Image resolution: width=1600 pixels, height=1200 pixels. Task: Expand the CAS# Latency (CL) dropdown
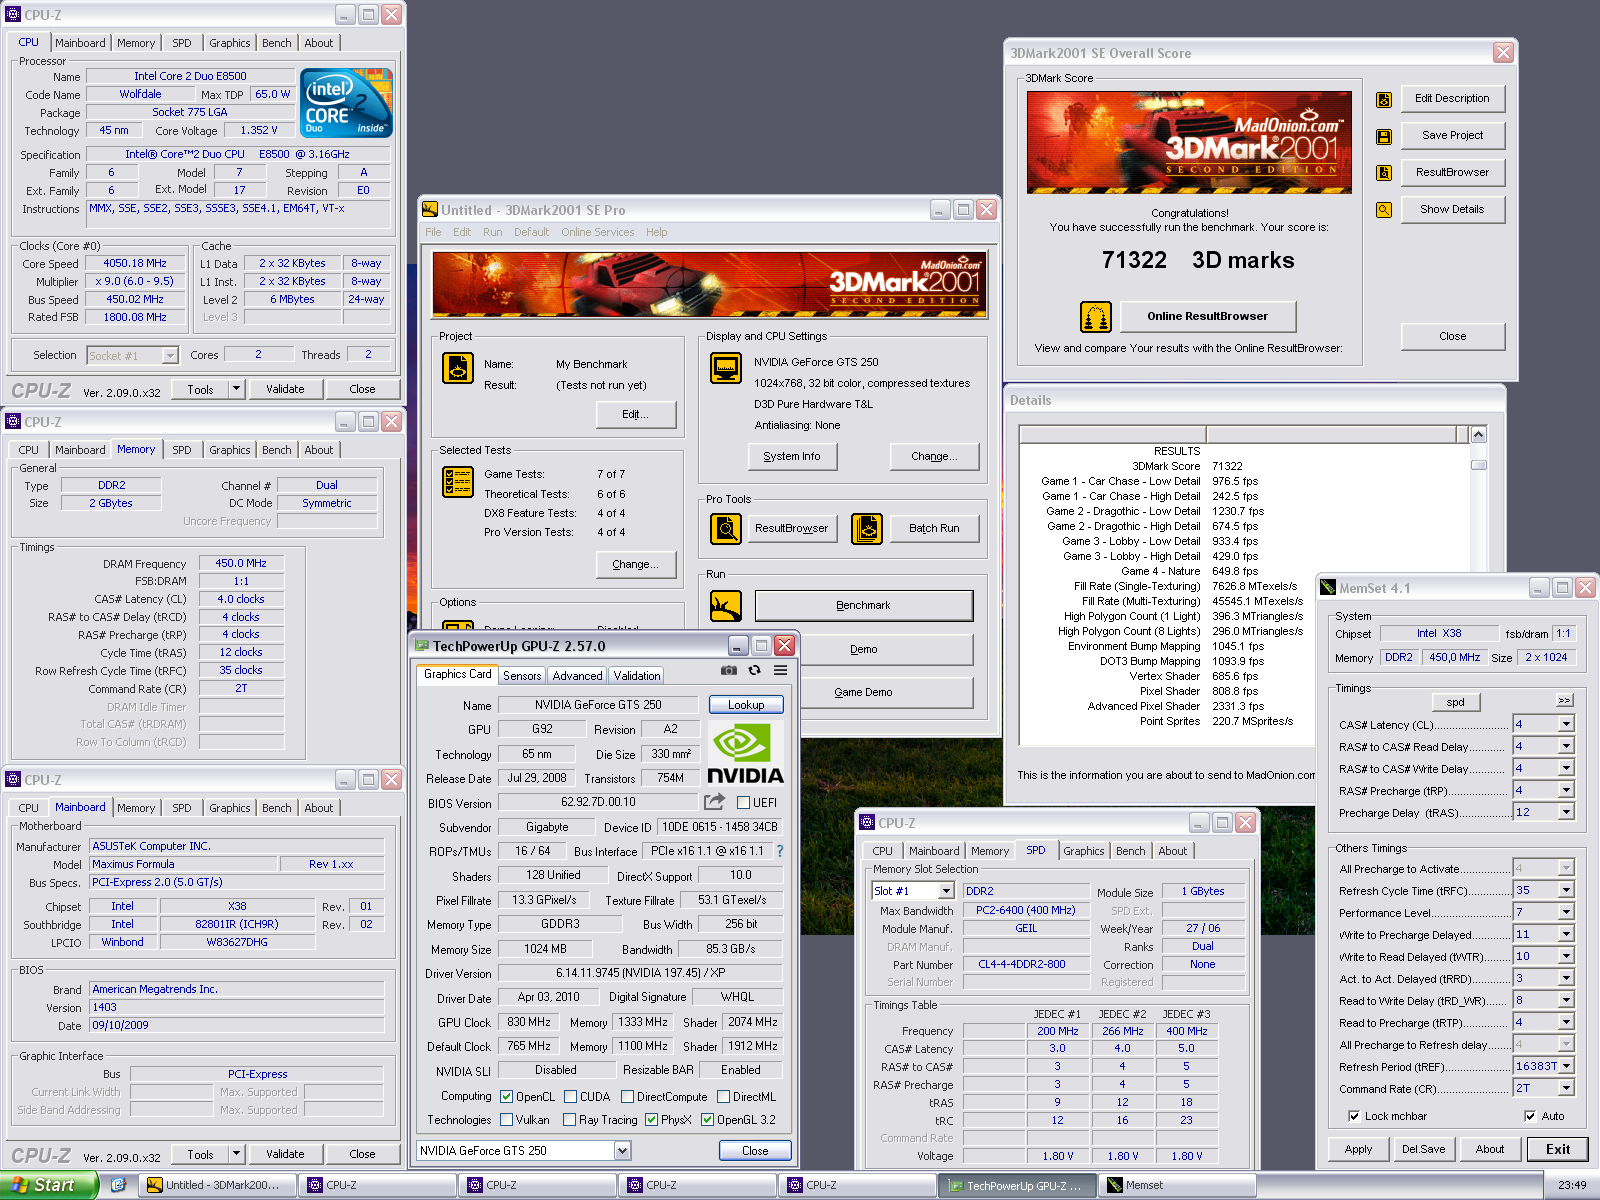tap(1566, 724)
